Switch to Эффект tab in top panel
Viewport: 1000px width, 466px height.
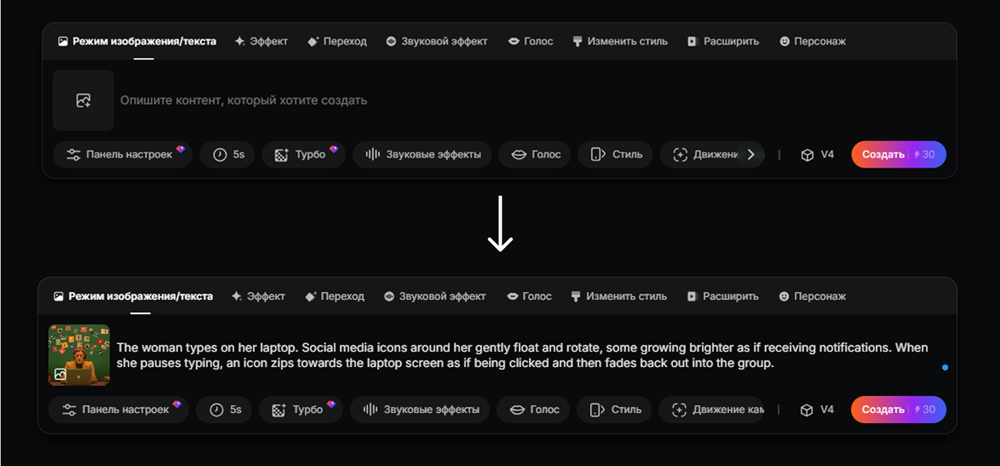point(261,41)
